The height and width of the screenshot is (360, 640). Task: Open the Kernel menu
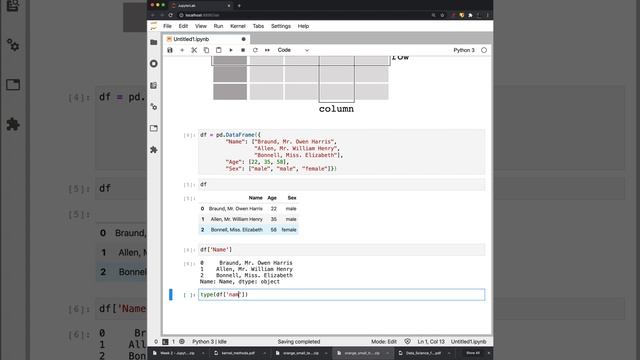238,26
